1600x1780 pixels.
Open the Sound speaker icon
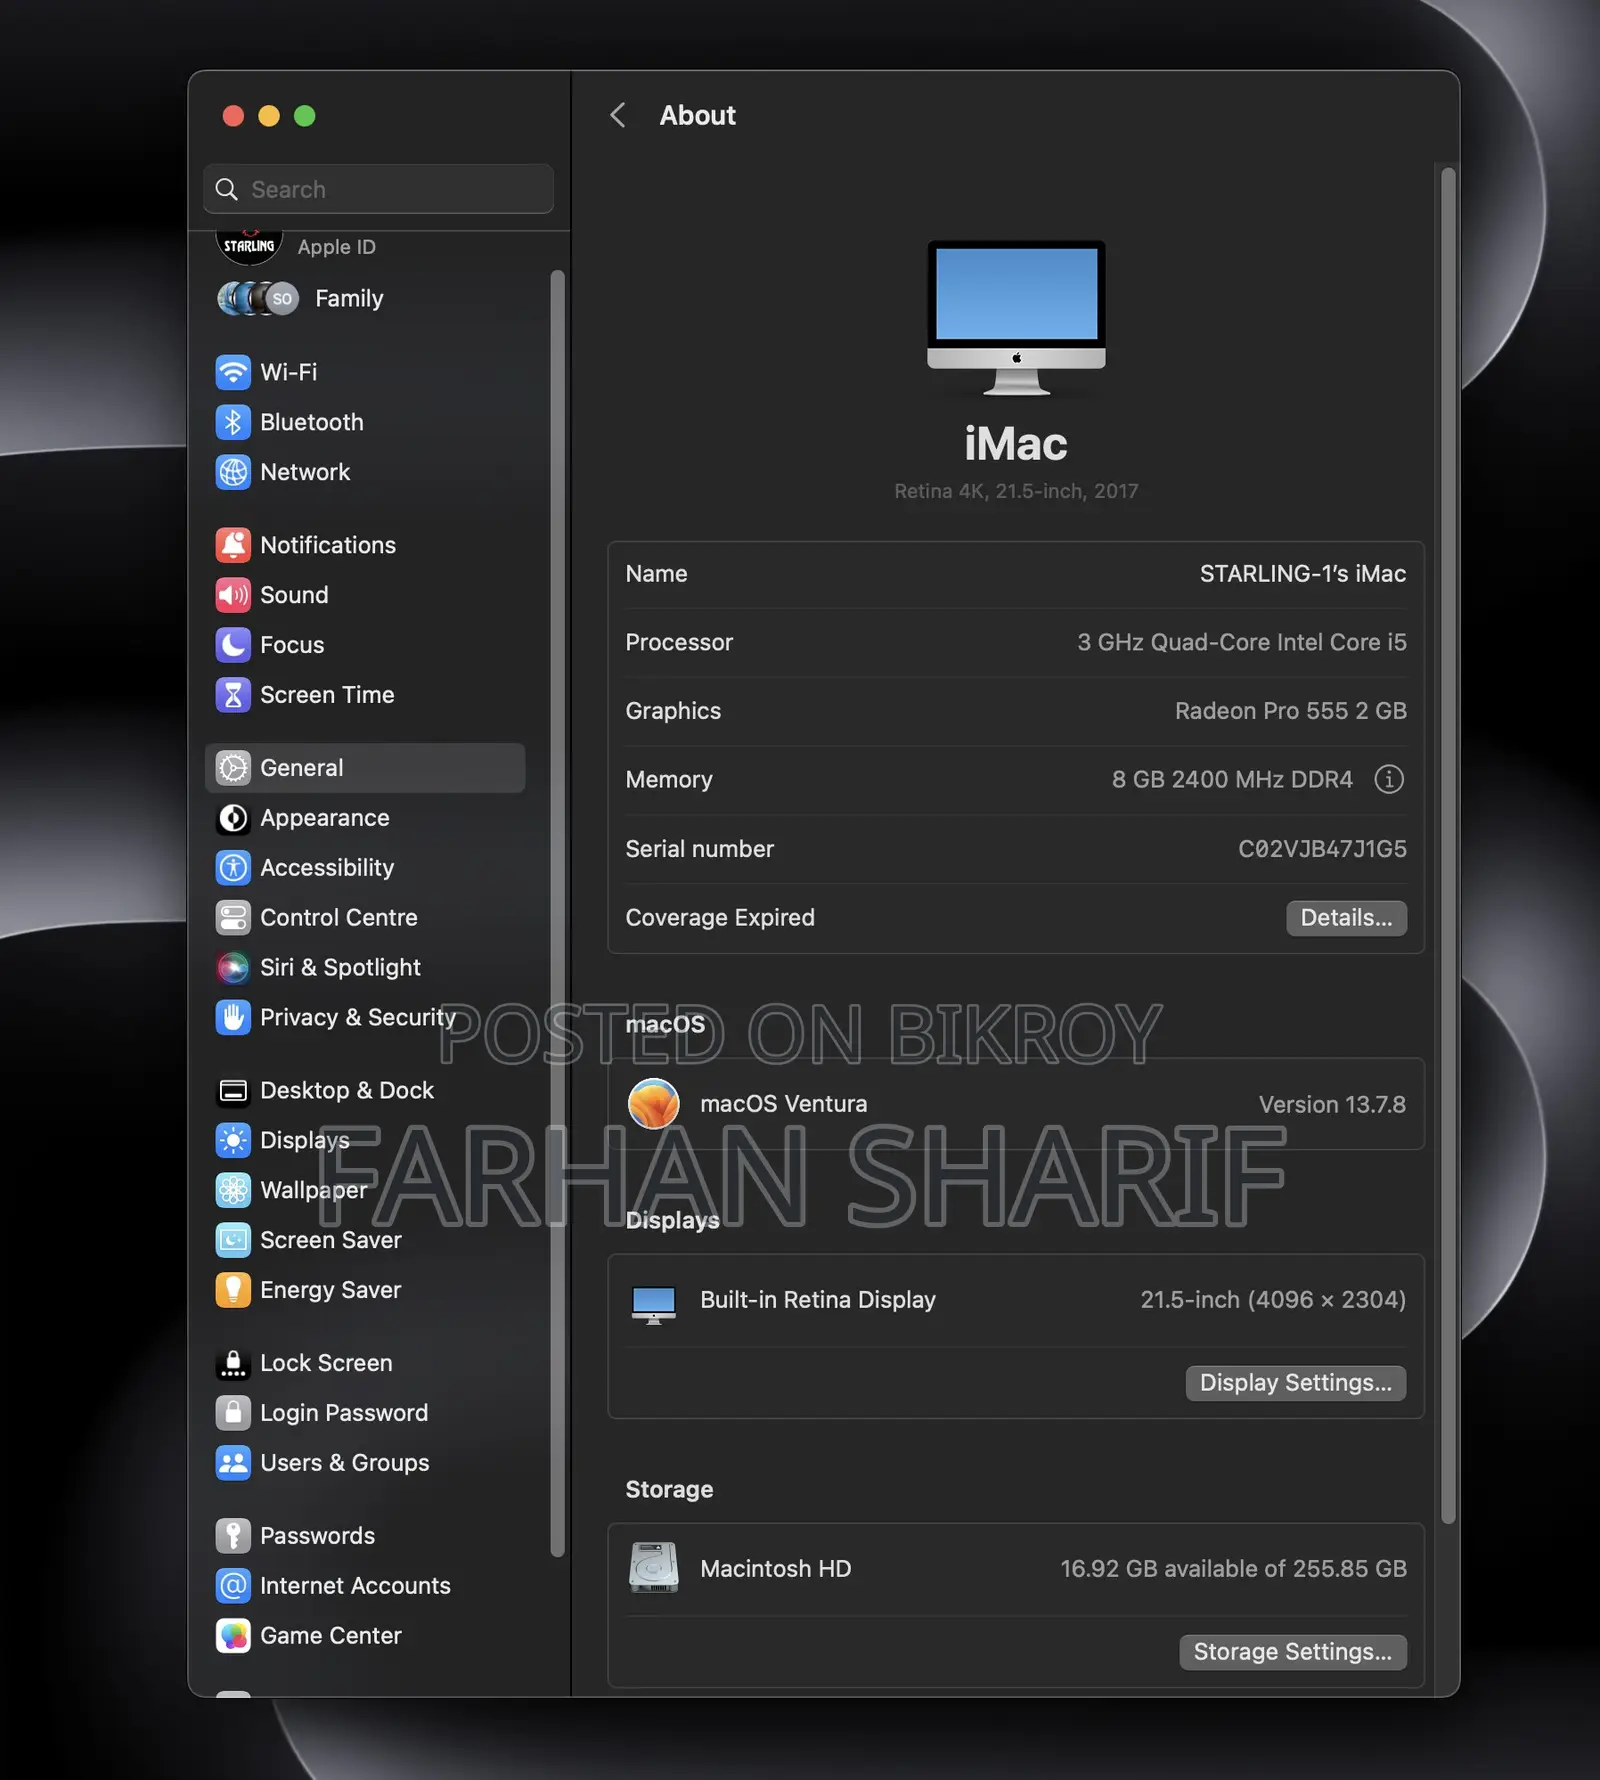coord(233,595)
